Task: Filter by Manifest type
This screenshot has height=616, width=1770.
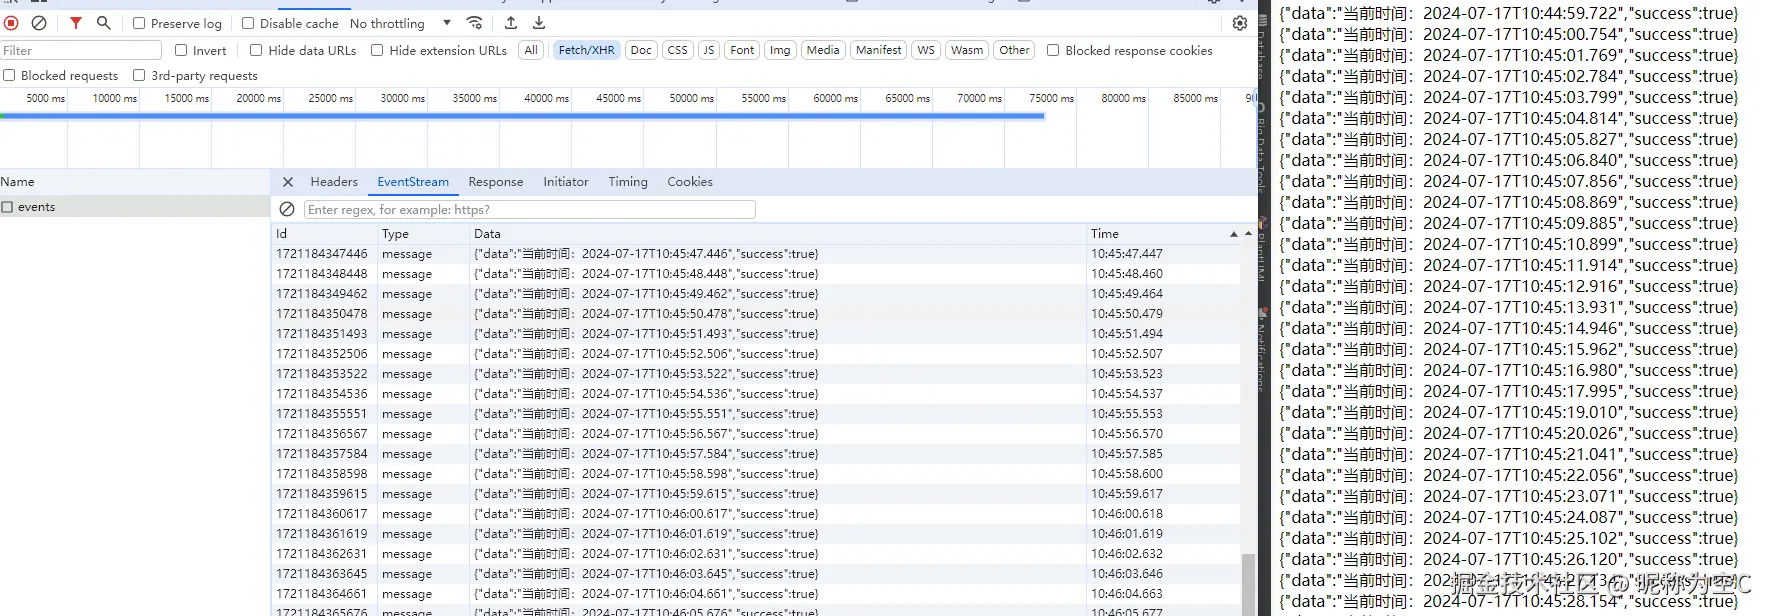Action: [879, 50]
